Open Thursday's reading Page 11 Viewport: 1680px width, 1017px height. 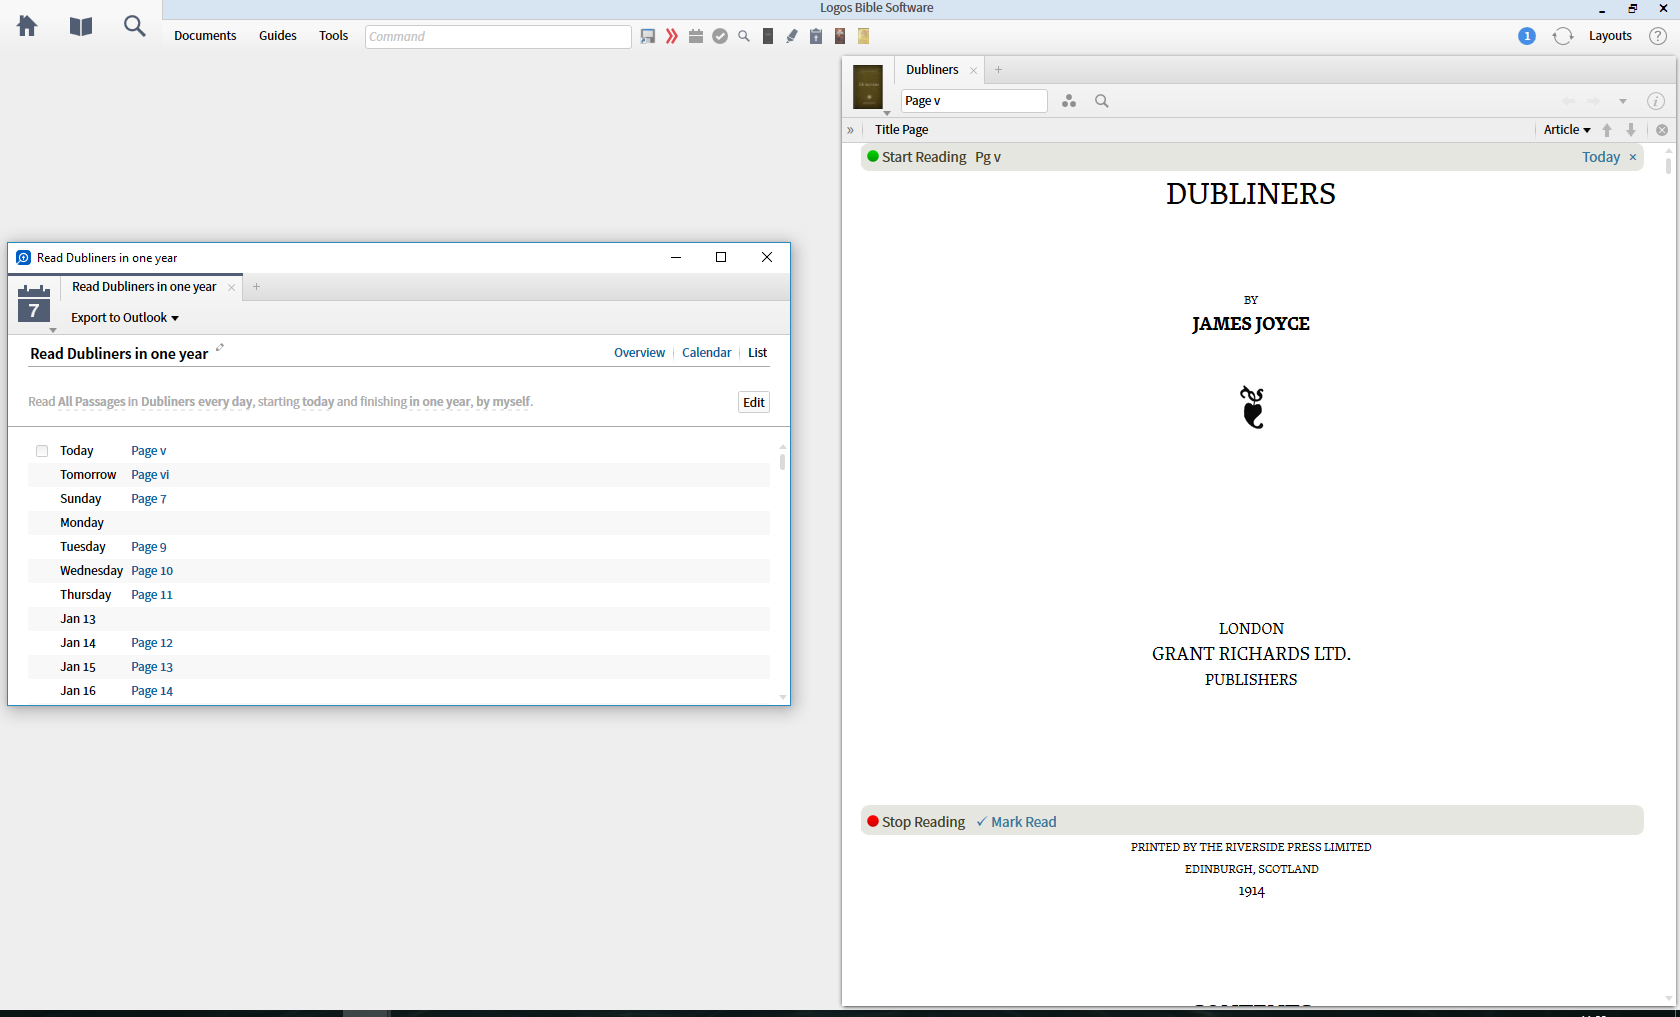152,595
